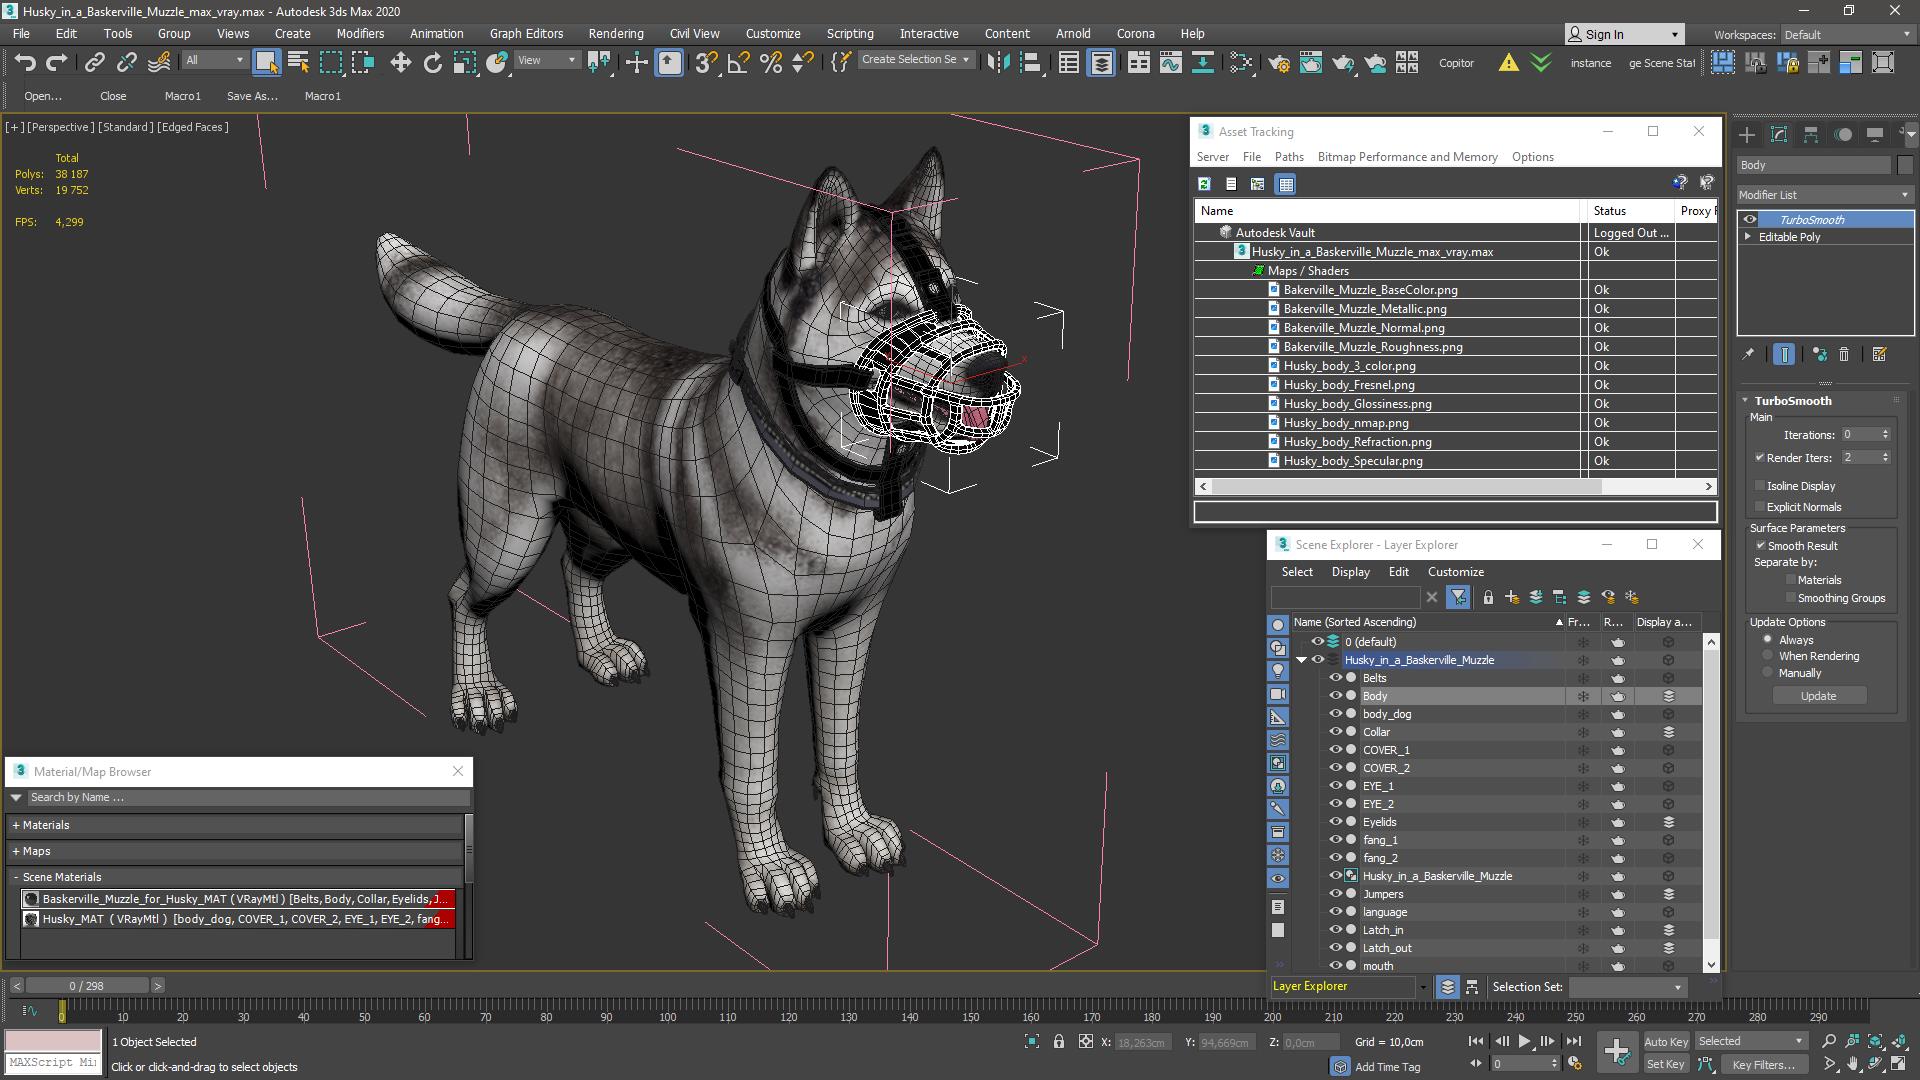This screenshot has height=1080, width=1920.
Task: Click Save As macro button
Action: click(x=252, y=96)
